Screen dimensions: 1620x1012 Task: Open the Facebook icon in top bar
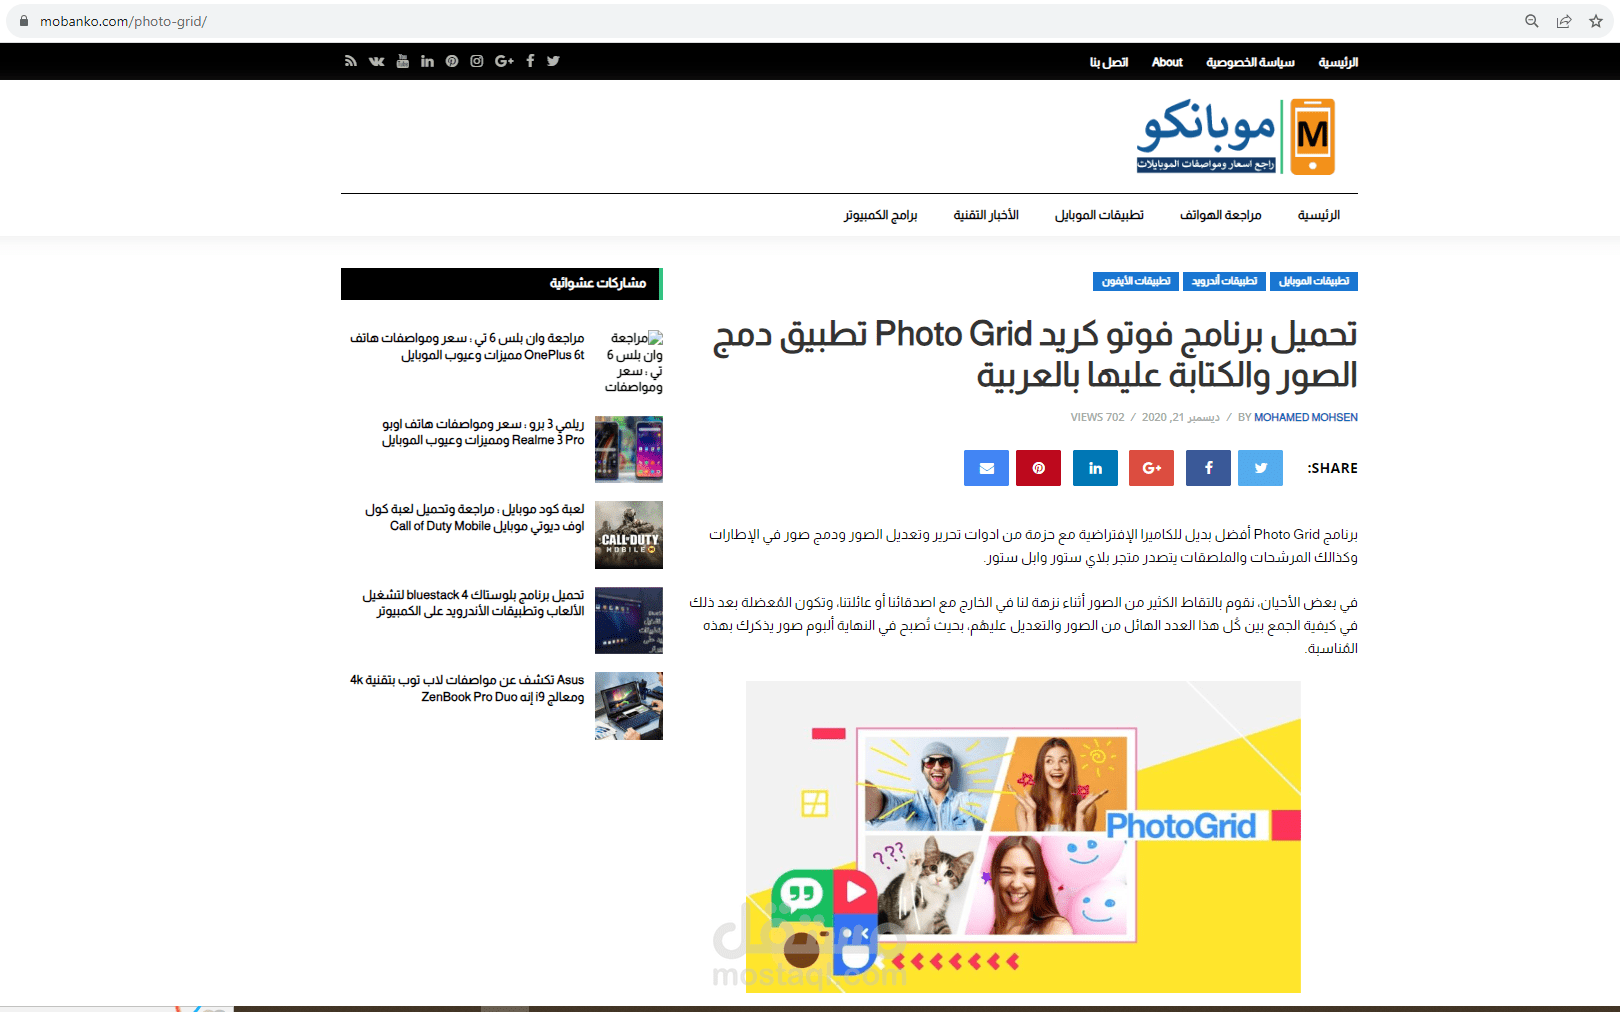[530, 61]
